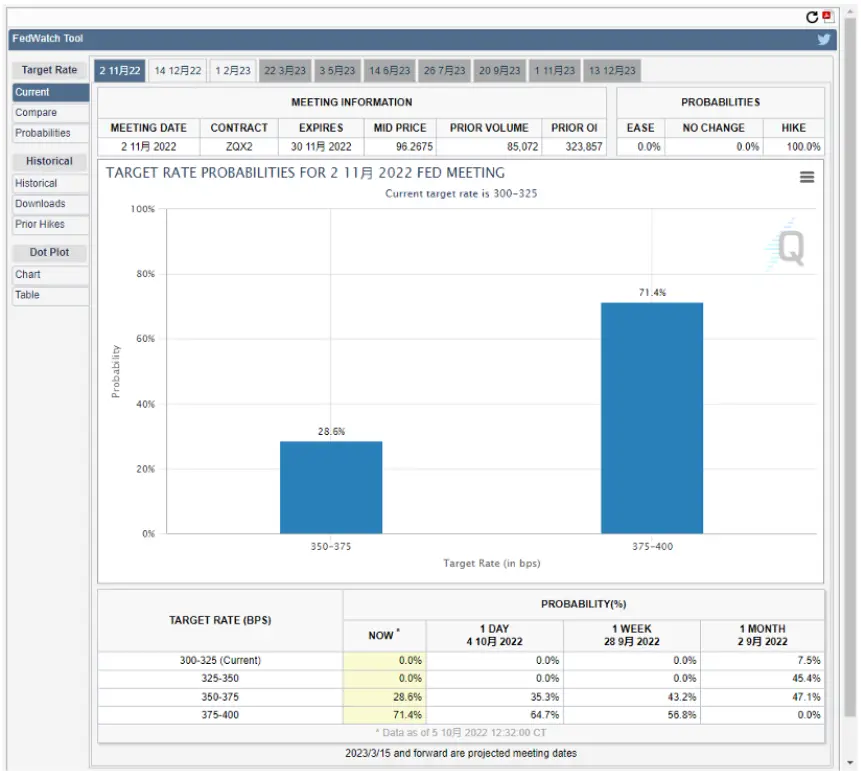
Task: Click the 1 DAY 4 10月 2022 header
Action: (495, 635)
